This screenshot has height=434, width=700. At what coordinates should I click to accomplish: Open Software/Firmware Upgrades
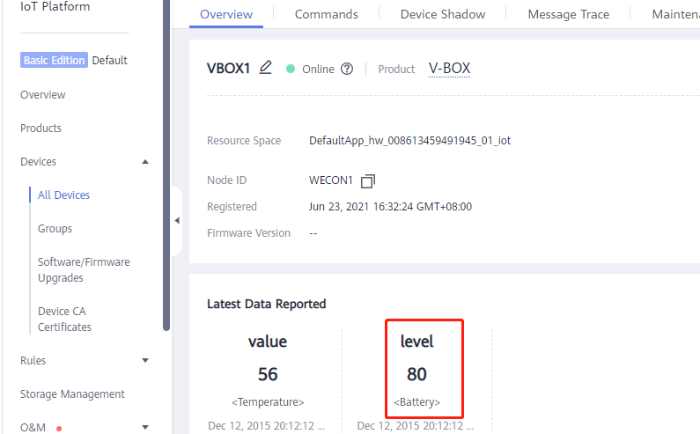(x=83, y=270)
